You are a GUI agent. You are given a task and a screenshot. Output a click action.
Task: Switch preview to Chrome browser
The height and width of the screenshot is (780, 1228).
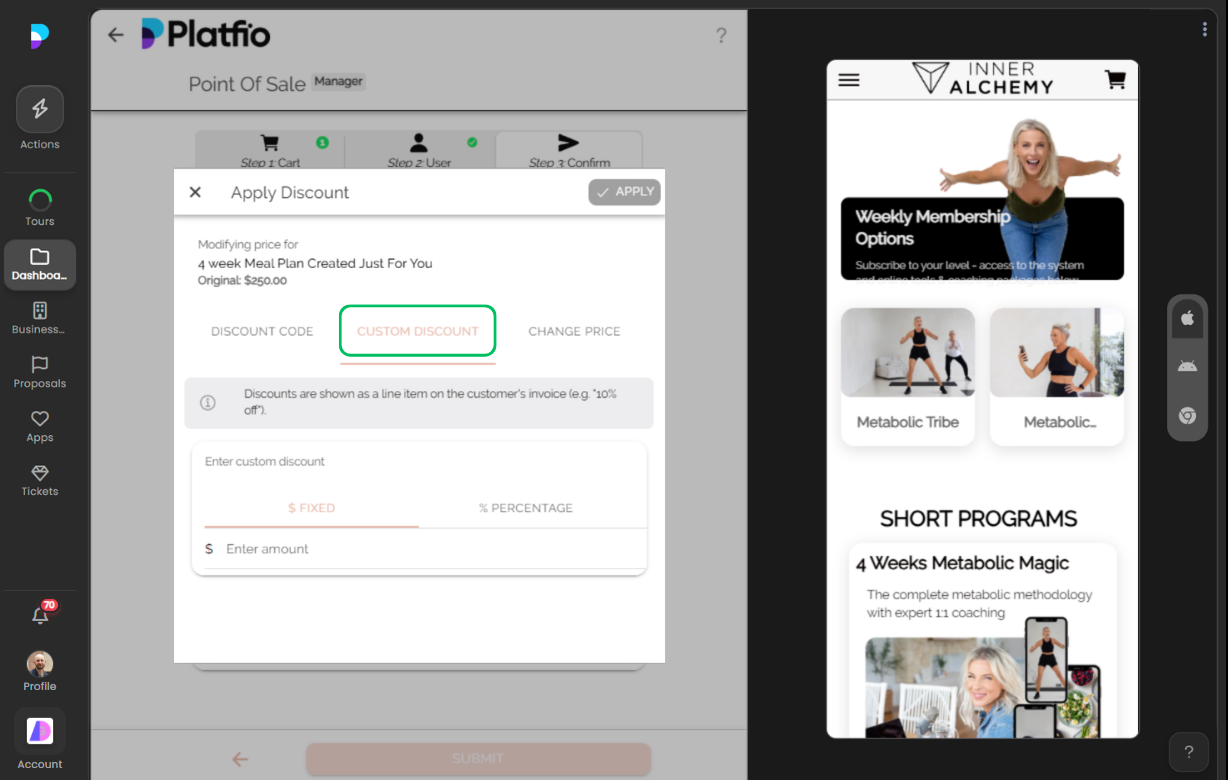(1187, 415)
